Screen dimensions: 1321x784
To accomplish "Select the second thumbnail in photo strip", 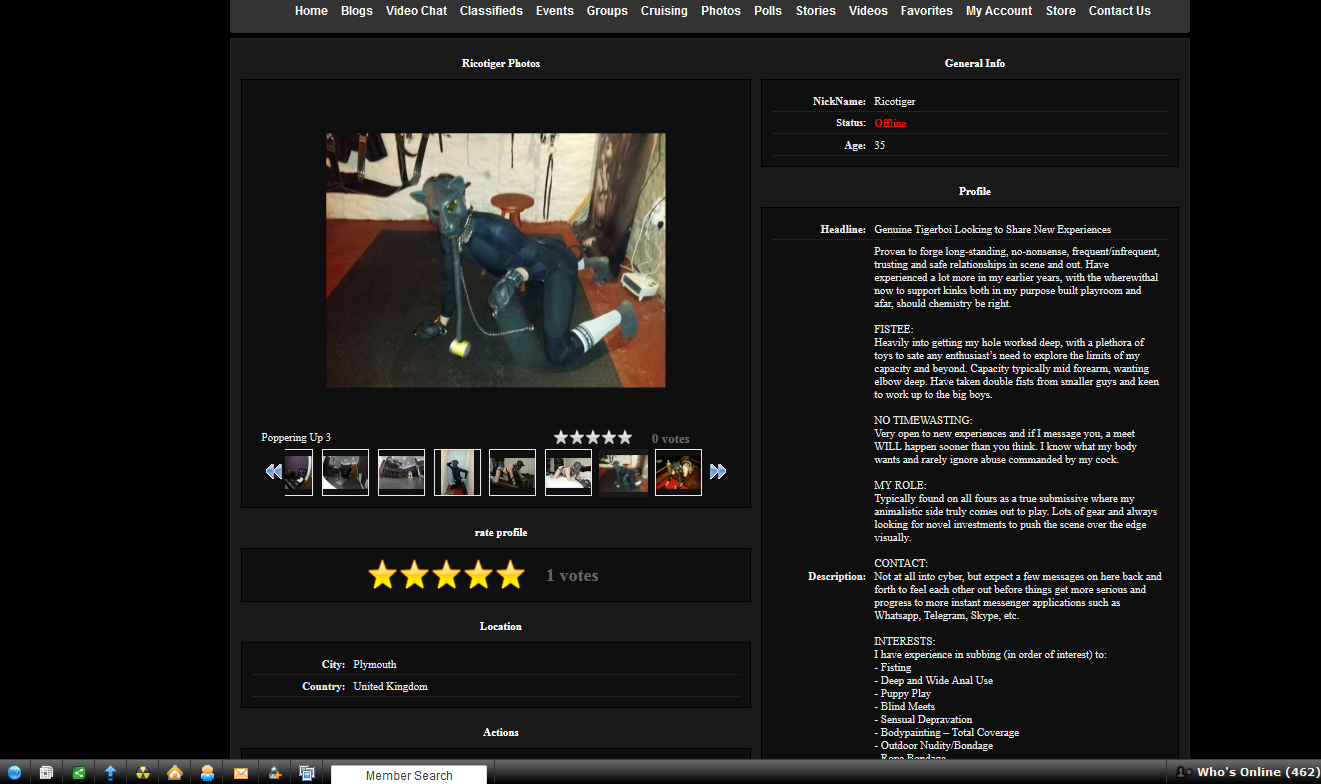I will point(345,472).
